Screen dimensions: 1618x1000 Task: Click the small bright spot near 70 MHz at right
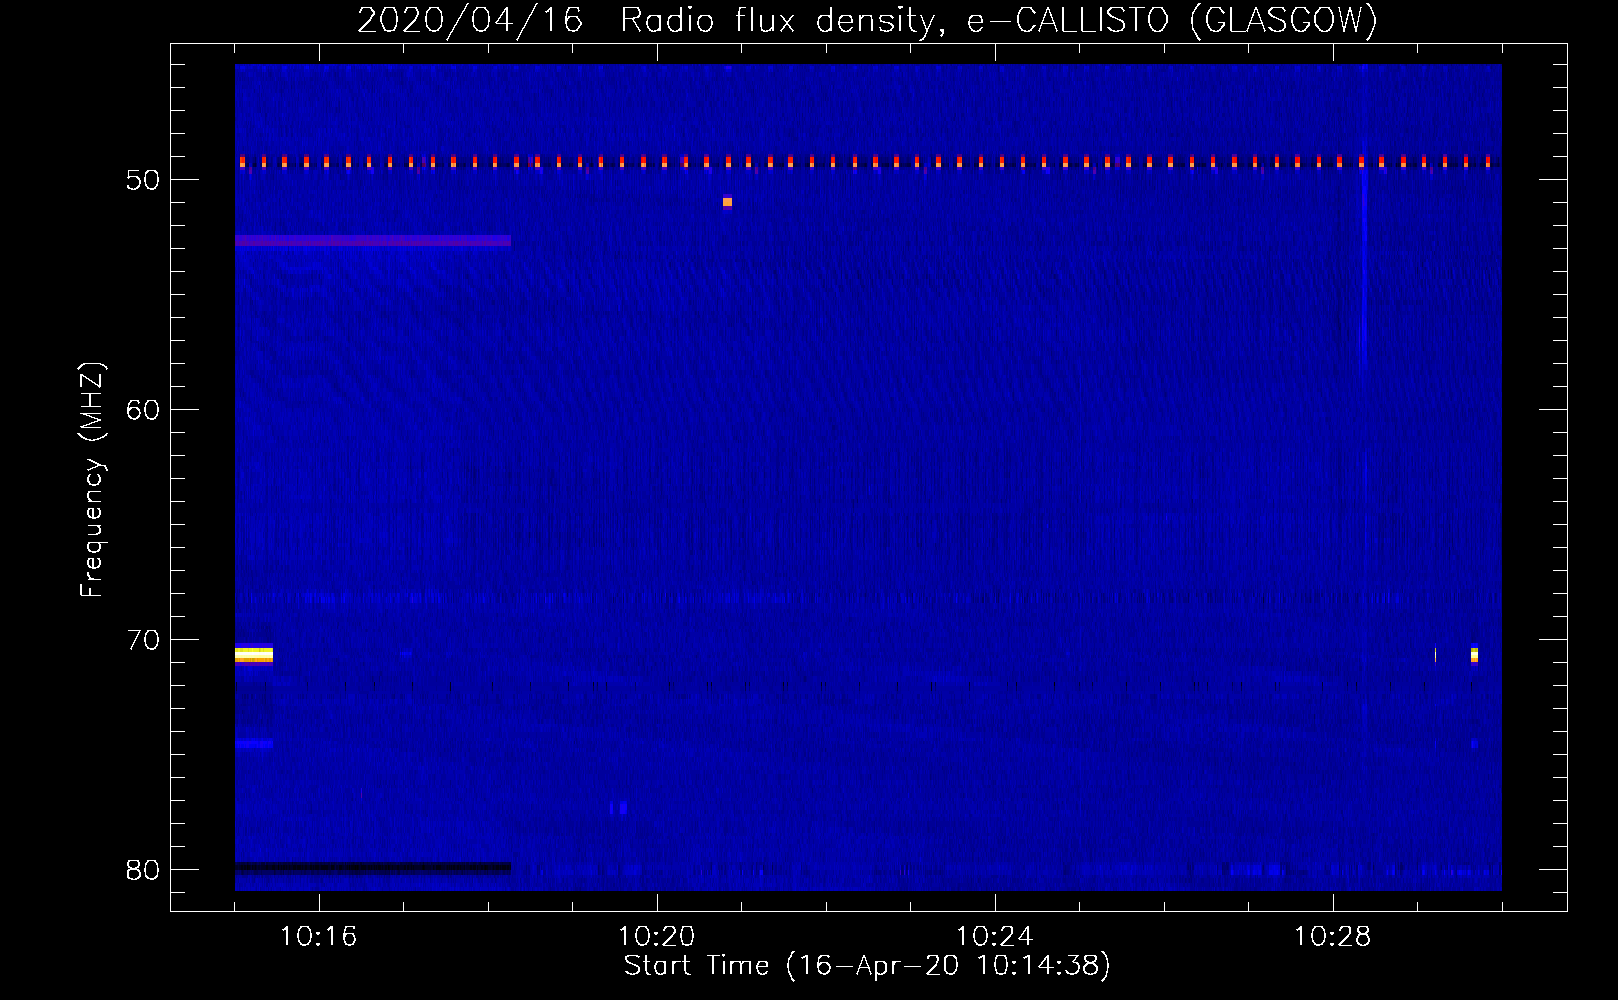[x=1474, y=655]
